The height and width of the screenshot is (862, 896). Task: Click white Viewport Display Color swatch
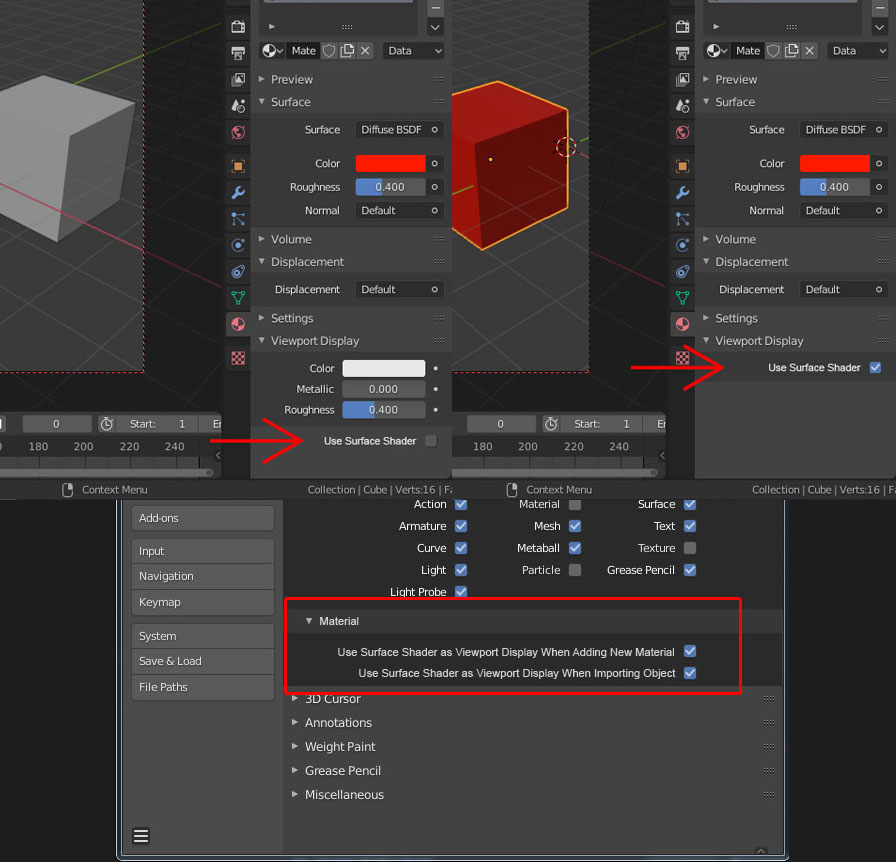383,368
